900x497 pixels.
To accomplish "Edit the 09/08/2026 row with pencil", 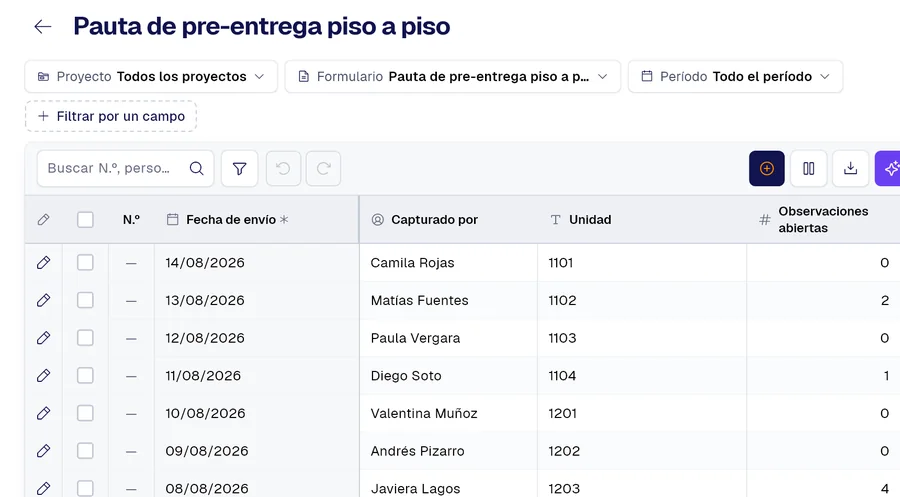I will (43, 451).
